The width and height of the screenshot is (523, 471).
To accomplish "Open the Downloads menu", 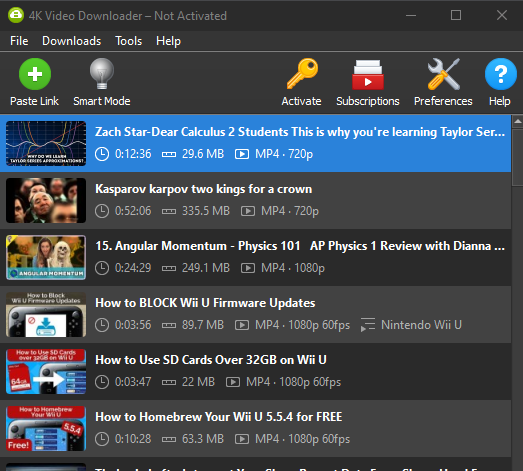I will [x=71, y=41].
